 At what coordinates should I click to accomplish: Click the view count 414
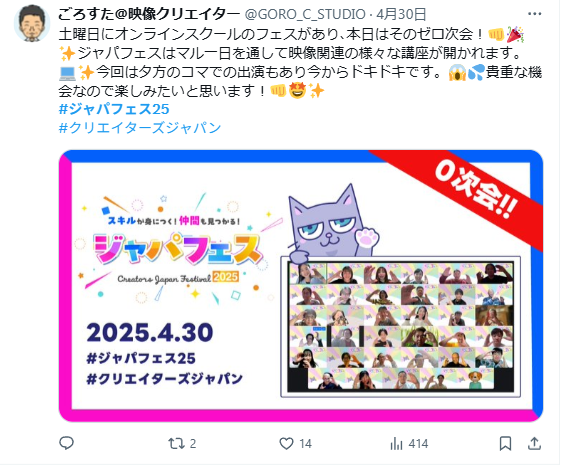[418, 444]
